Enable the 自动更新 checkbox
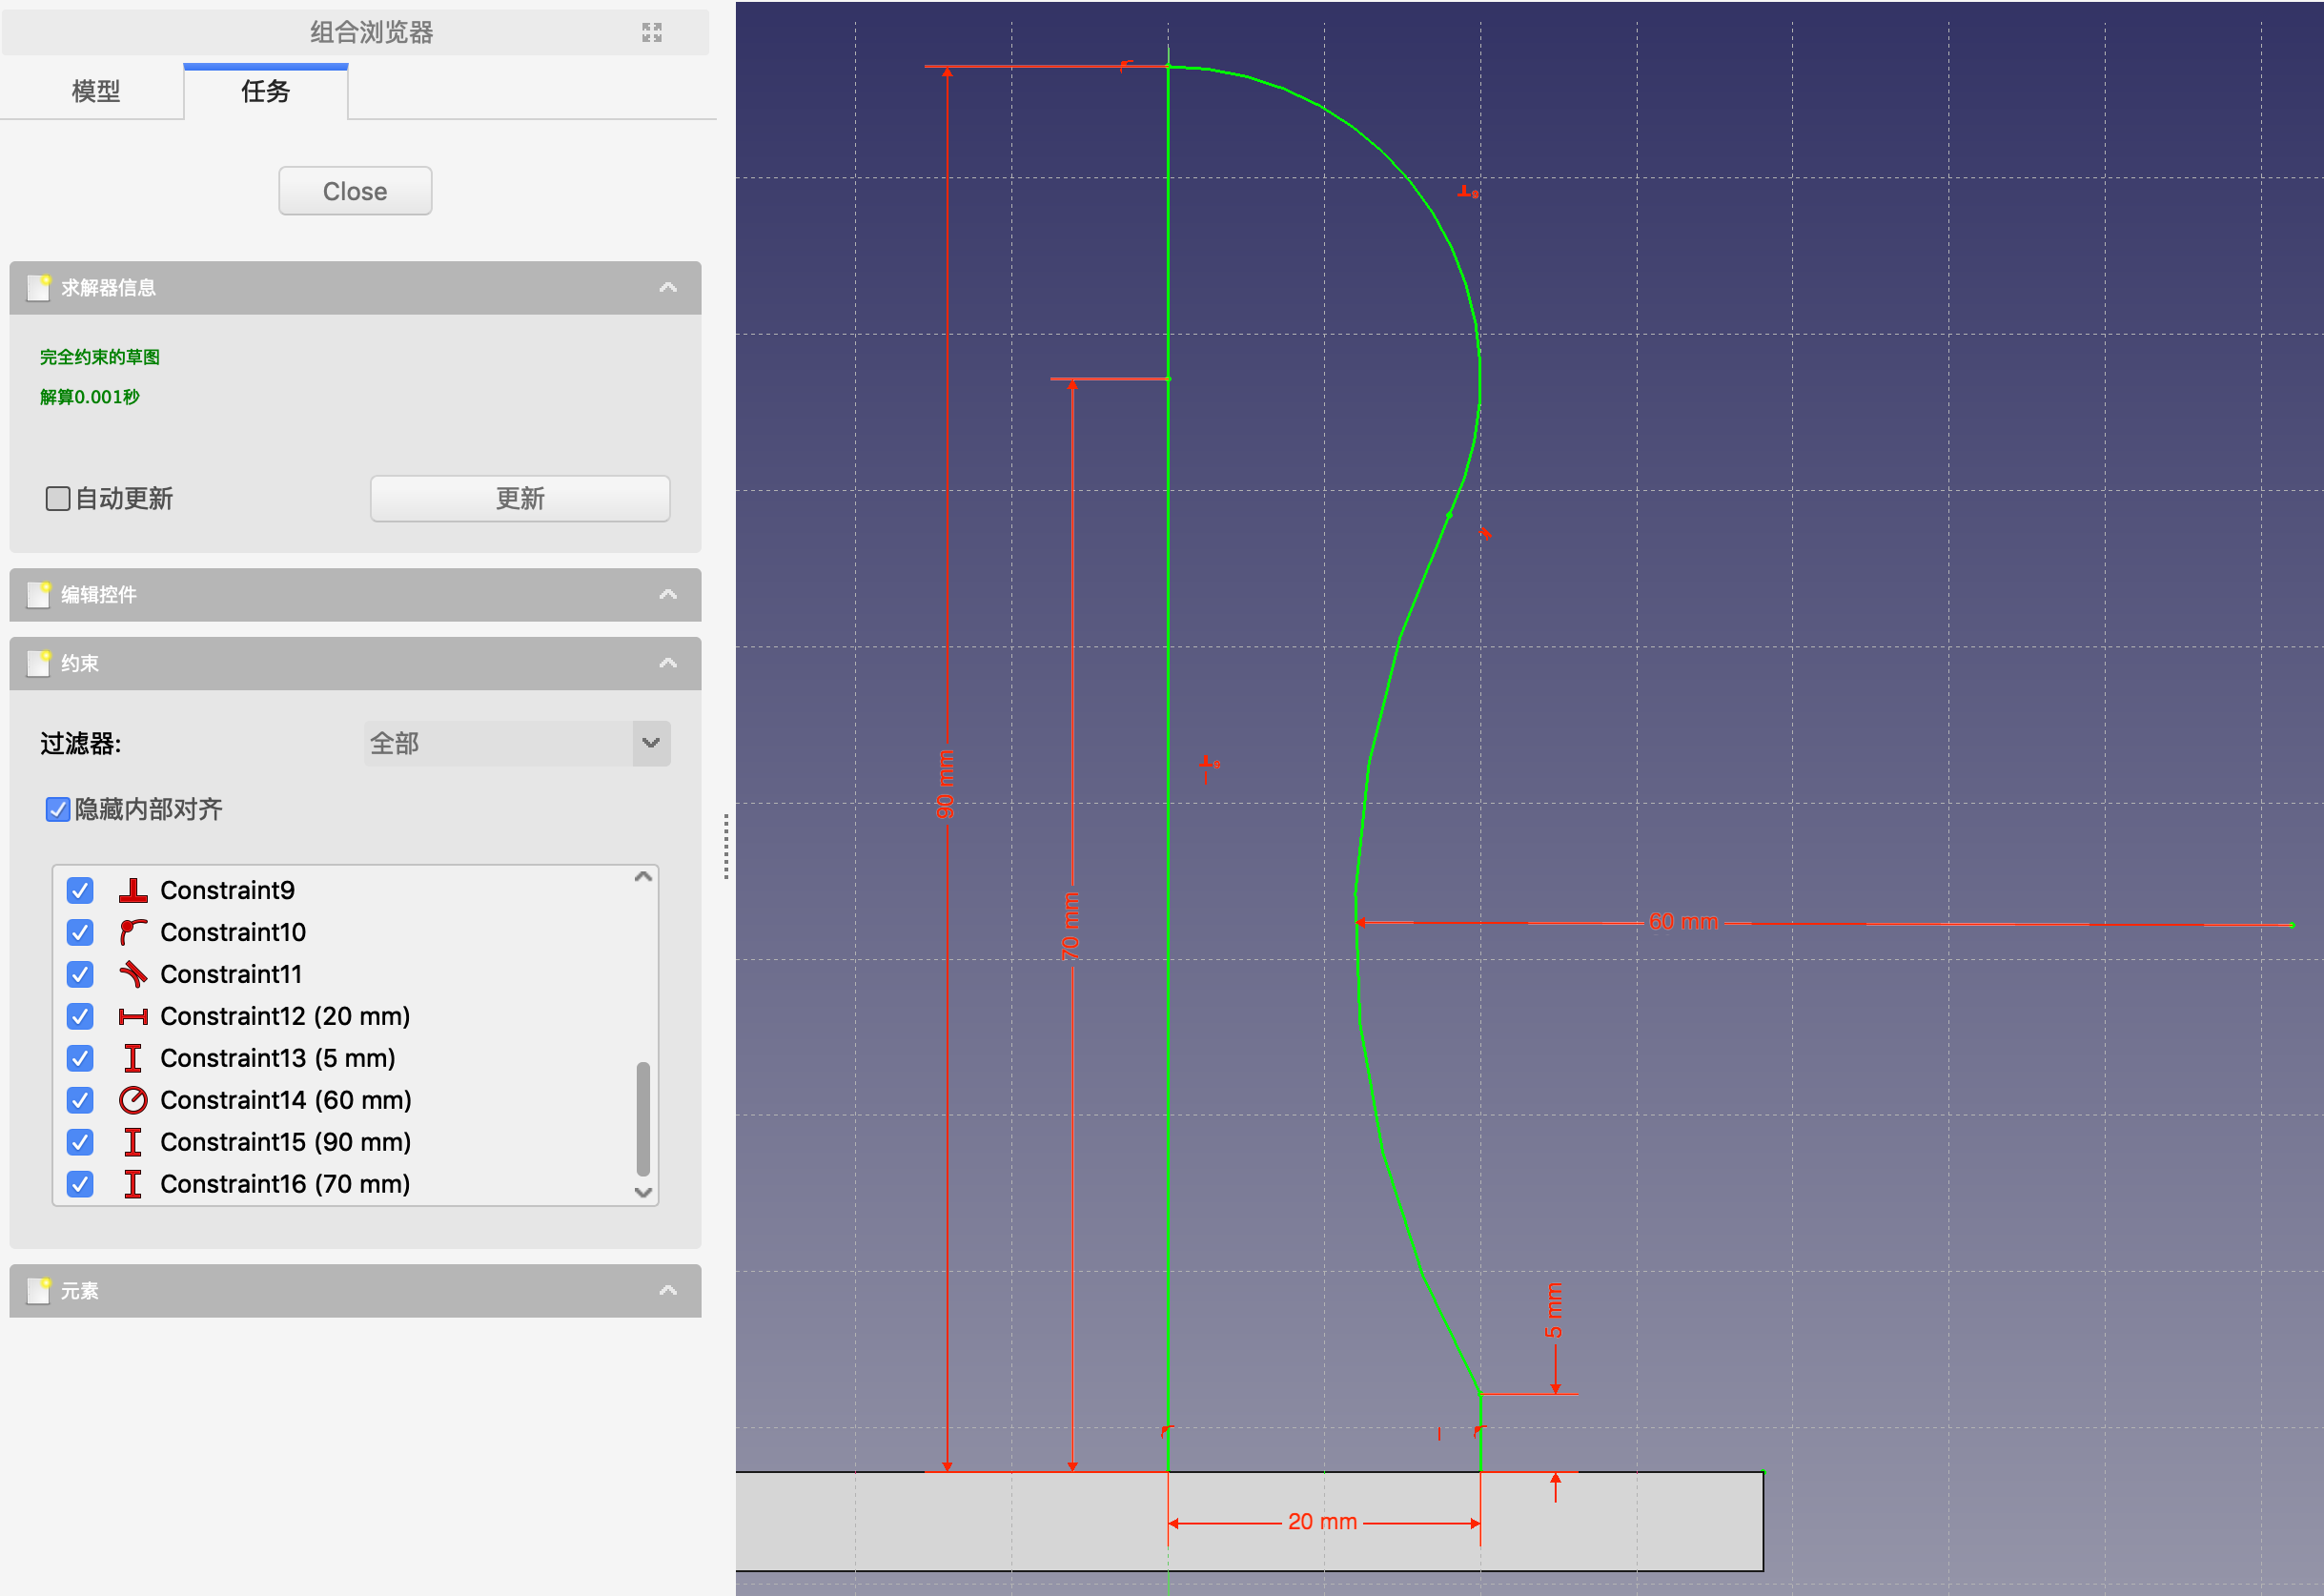This screenshot has width=2324, height=1596. [x=58, y=498]
